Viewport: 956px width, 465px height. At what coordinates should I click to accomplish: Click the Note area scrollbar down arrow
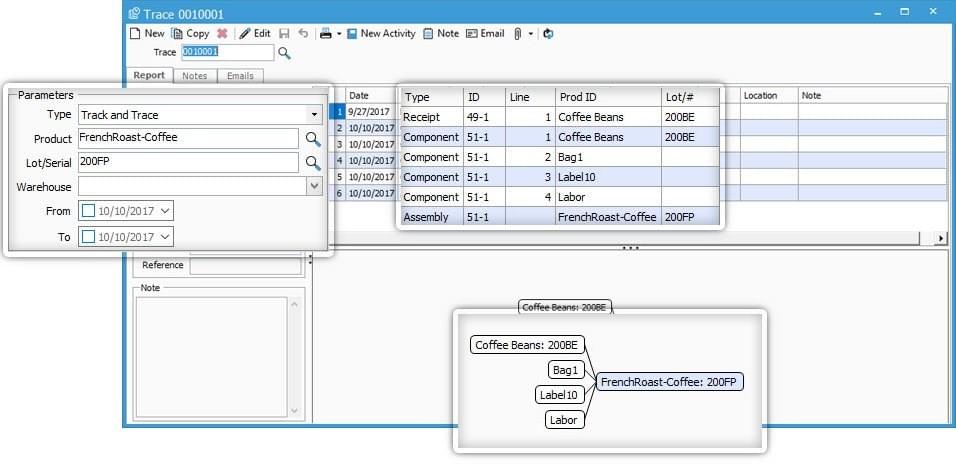[x=295, y=411]
